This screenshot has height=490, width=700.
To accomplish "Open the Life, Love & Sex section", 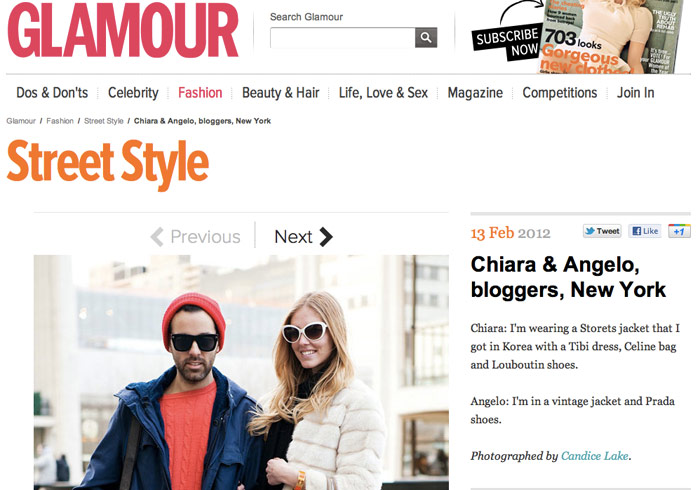I will point(383,93).
